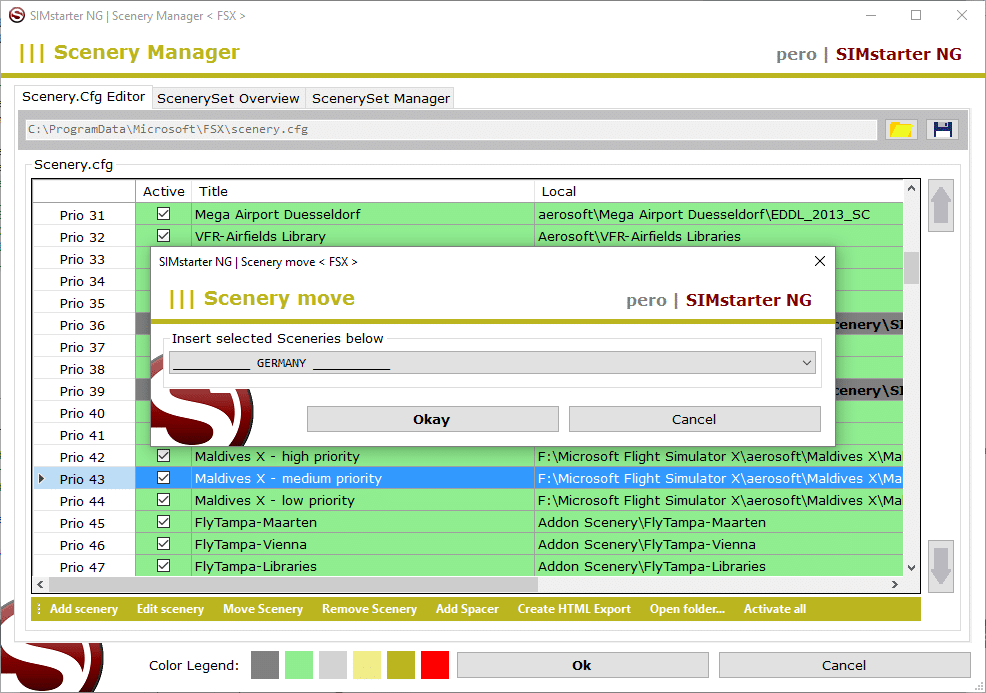Switch to ScenerySet Overview tab
This screenshot has width=986, height=693.
coord(228,98)
